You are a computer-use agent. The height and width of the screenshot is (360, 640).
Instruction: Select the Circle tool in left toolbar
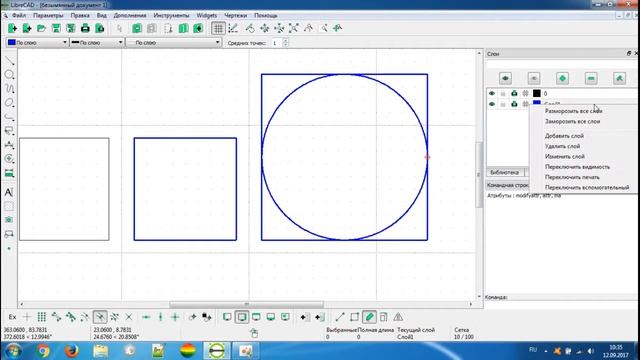pyautogui.click(x=9, y=75)
